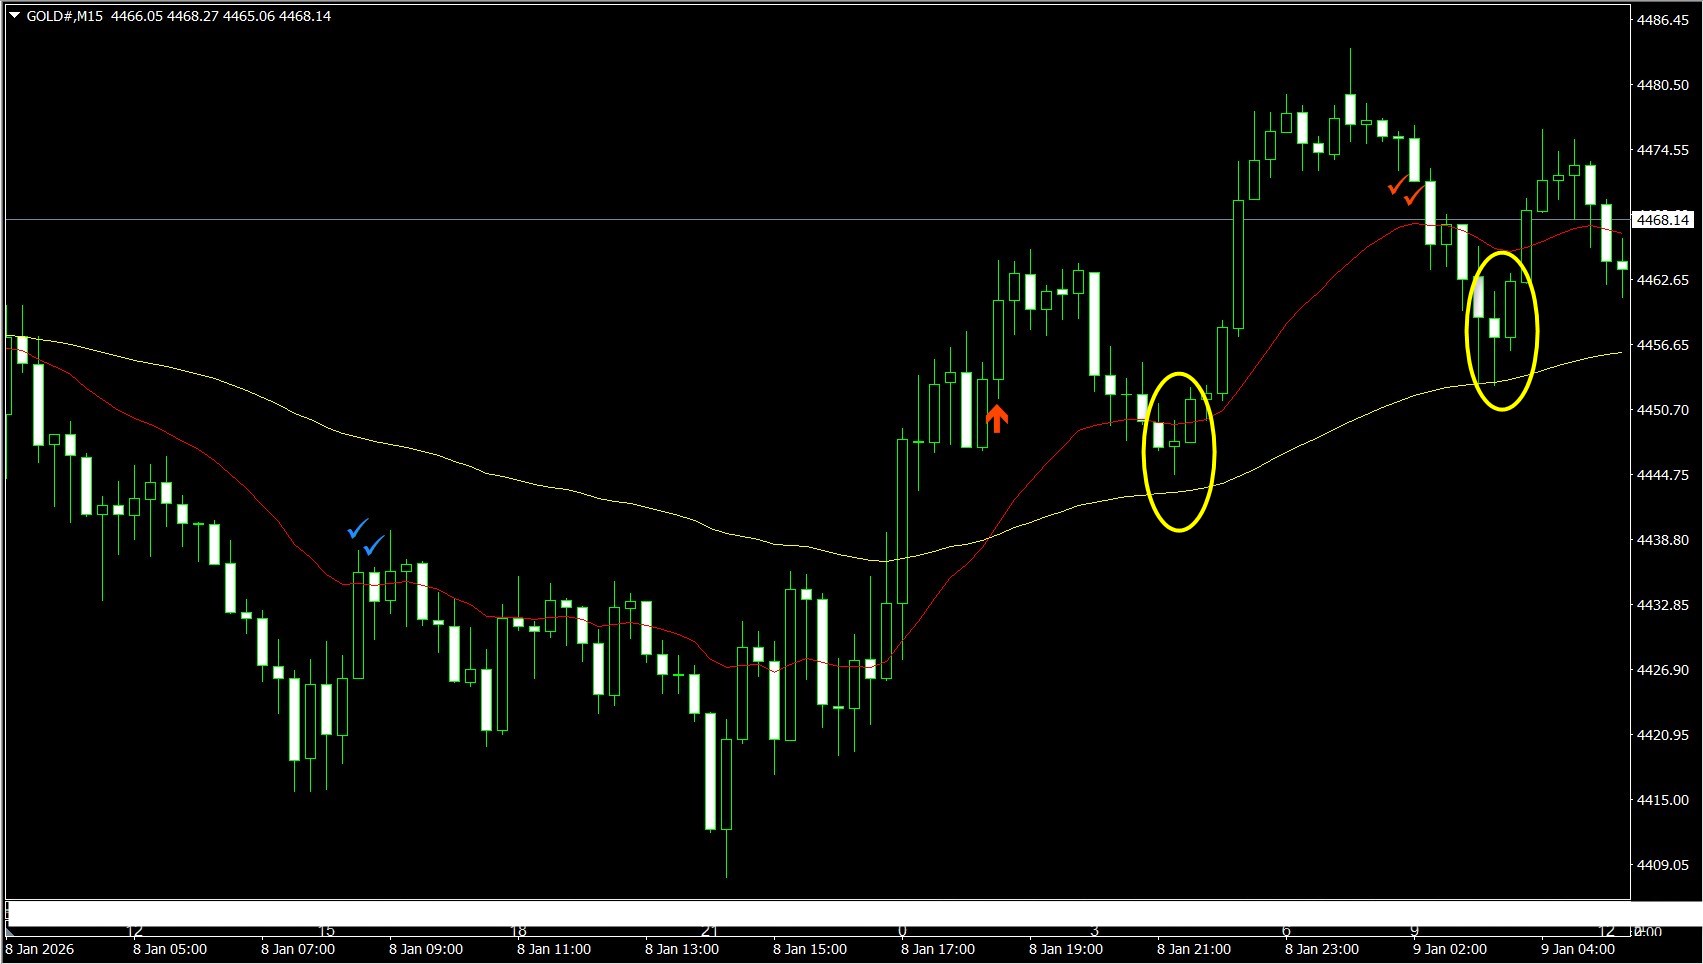
Task: Click the right orange checkmark marker
Action: click(1413, 196)
